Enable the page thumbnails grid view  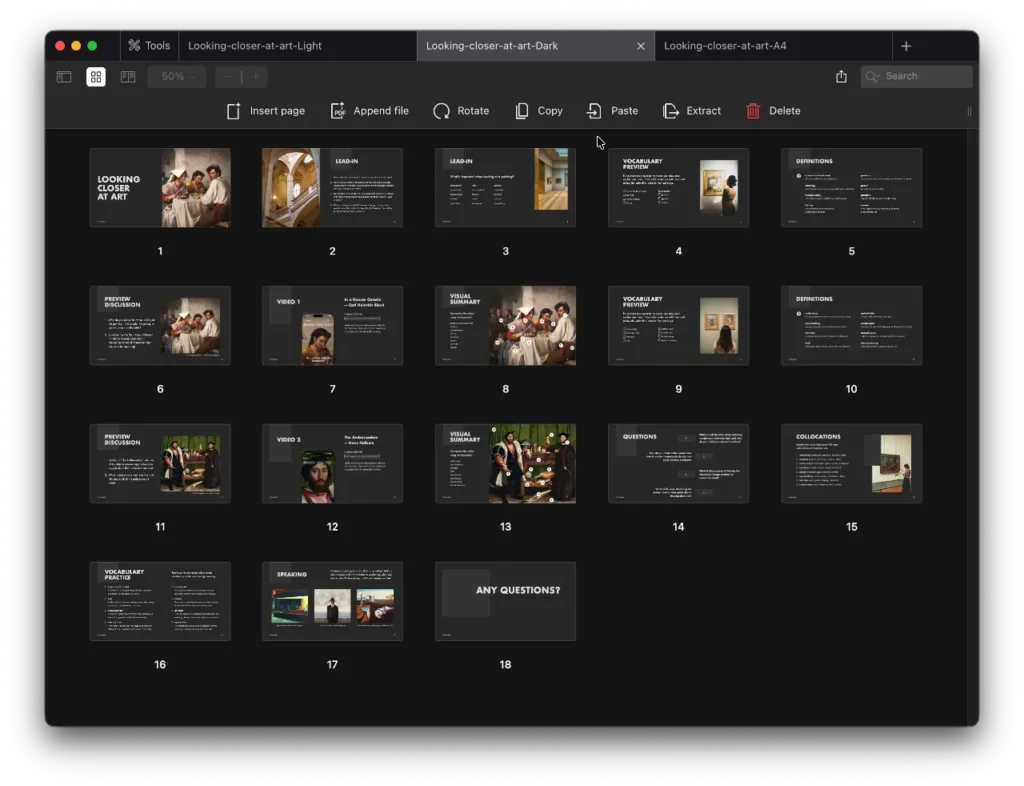[x=95, y=76]
